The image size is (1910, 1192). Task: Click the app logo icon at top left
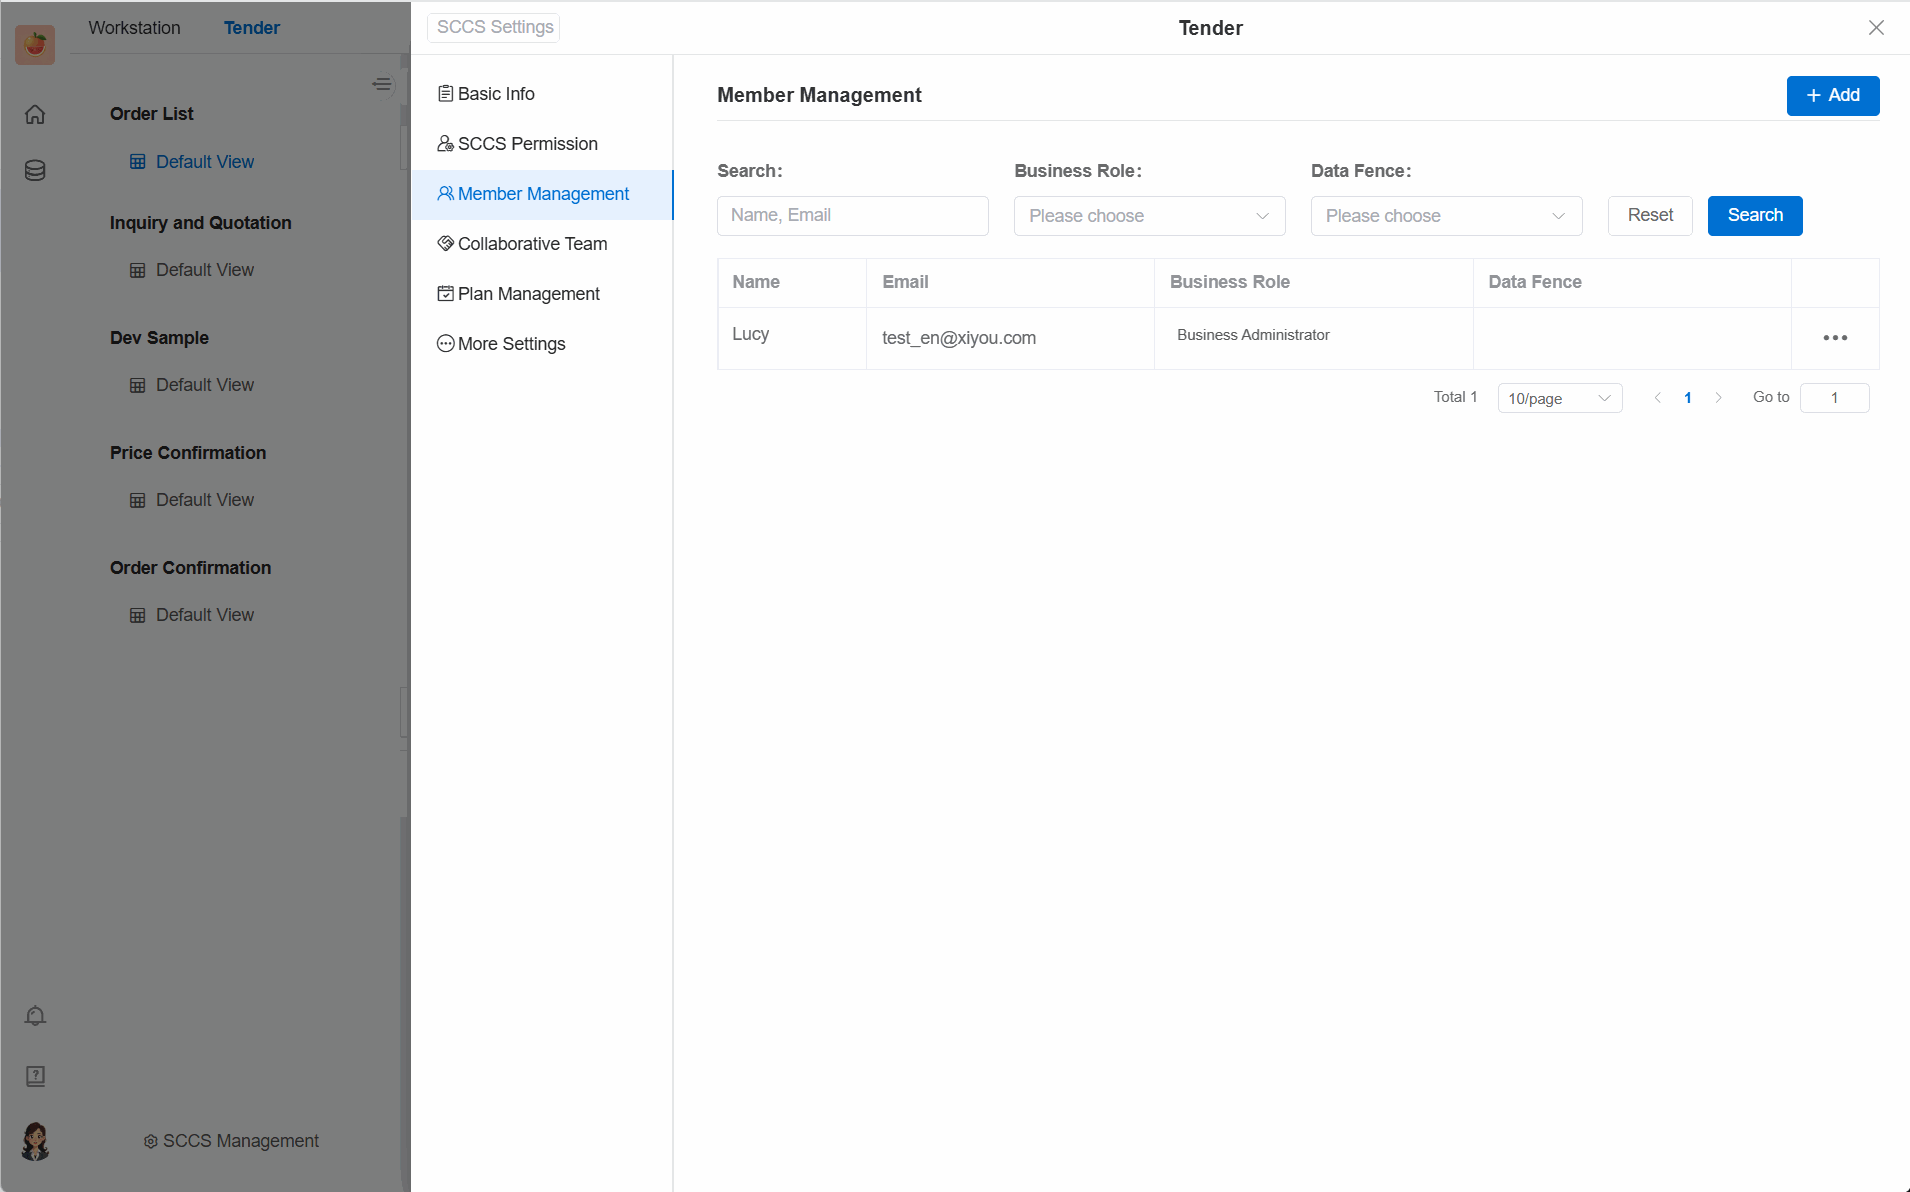pos(35,45)
